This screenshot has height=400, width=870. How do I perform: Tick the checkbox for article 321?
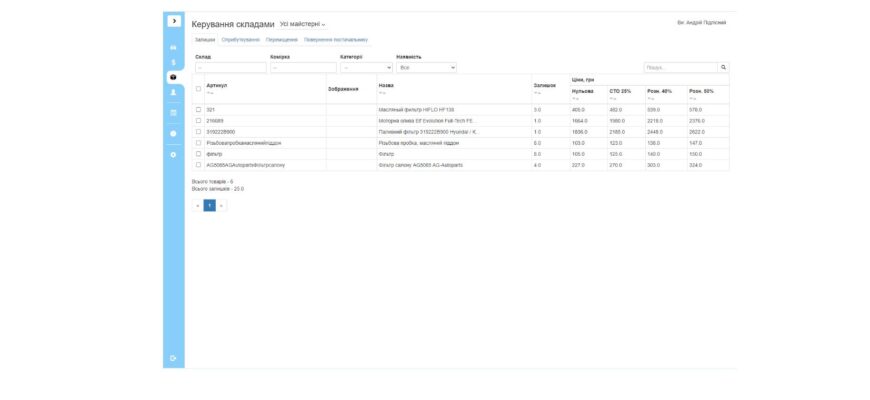pos(198,109)
